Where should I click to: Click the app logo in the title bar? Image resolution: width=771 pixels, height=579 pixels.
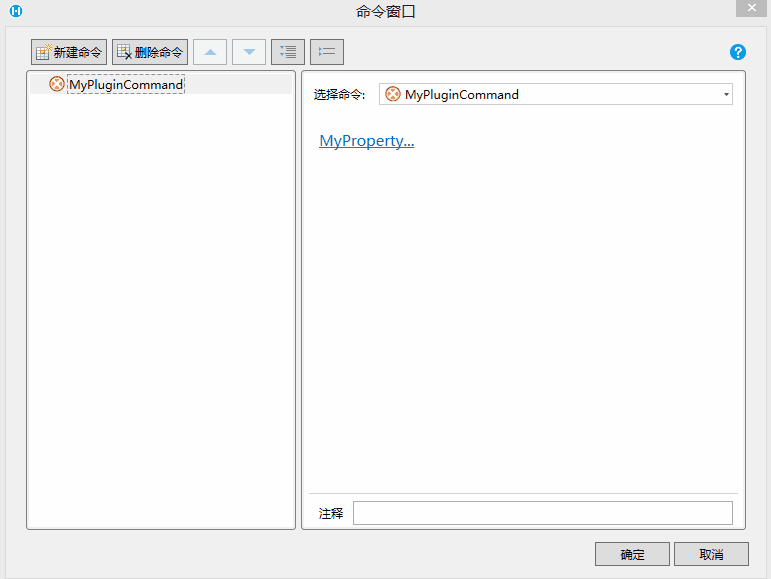[x=16, y=11]
